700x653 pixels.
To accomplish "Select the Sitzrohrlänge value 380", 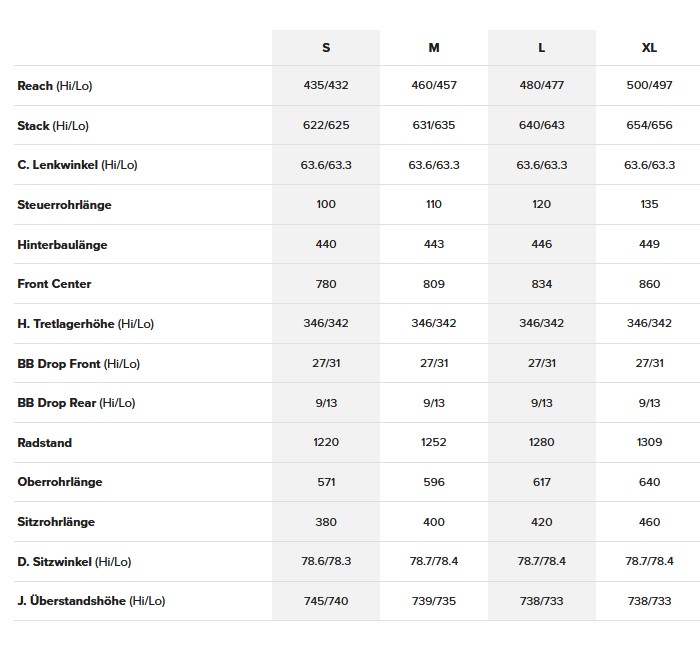I will (326, 522).
